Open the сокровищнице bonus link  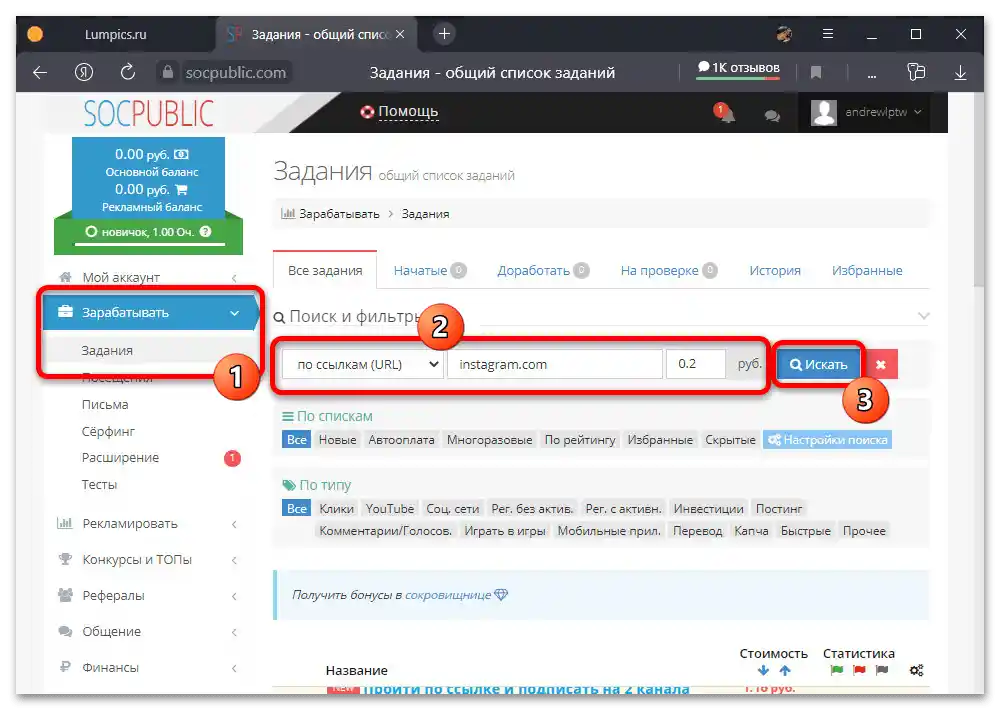[x=448, y=595]
